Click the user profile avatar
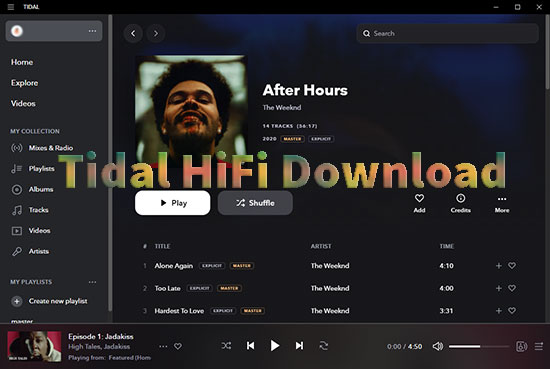550x369 pixels. [17, 31]
